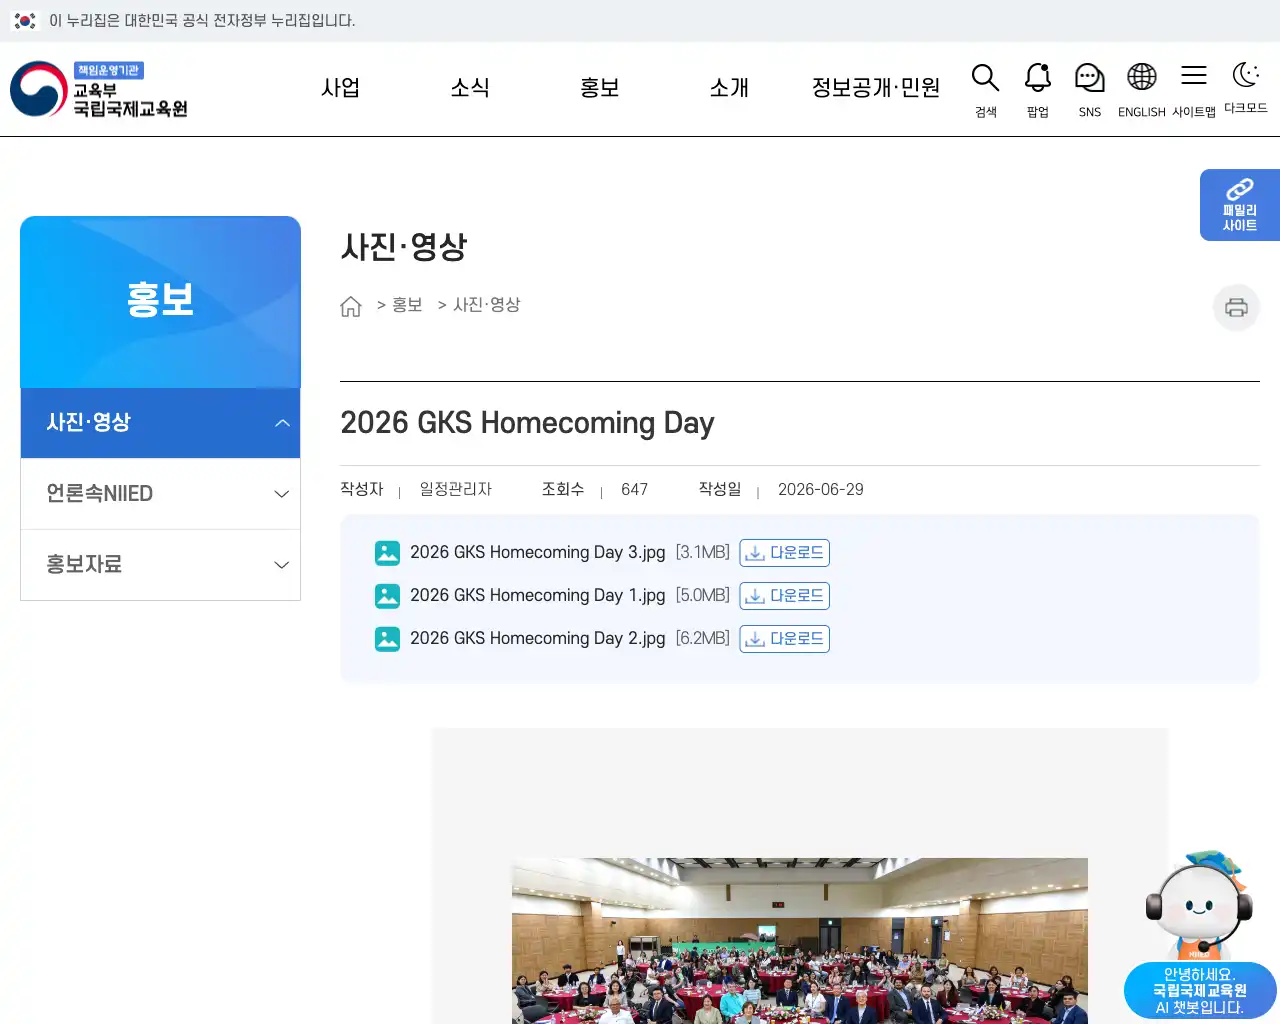
Task: Expand the 홍보자료 sidebar section
Action: coord(160,565)
